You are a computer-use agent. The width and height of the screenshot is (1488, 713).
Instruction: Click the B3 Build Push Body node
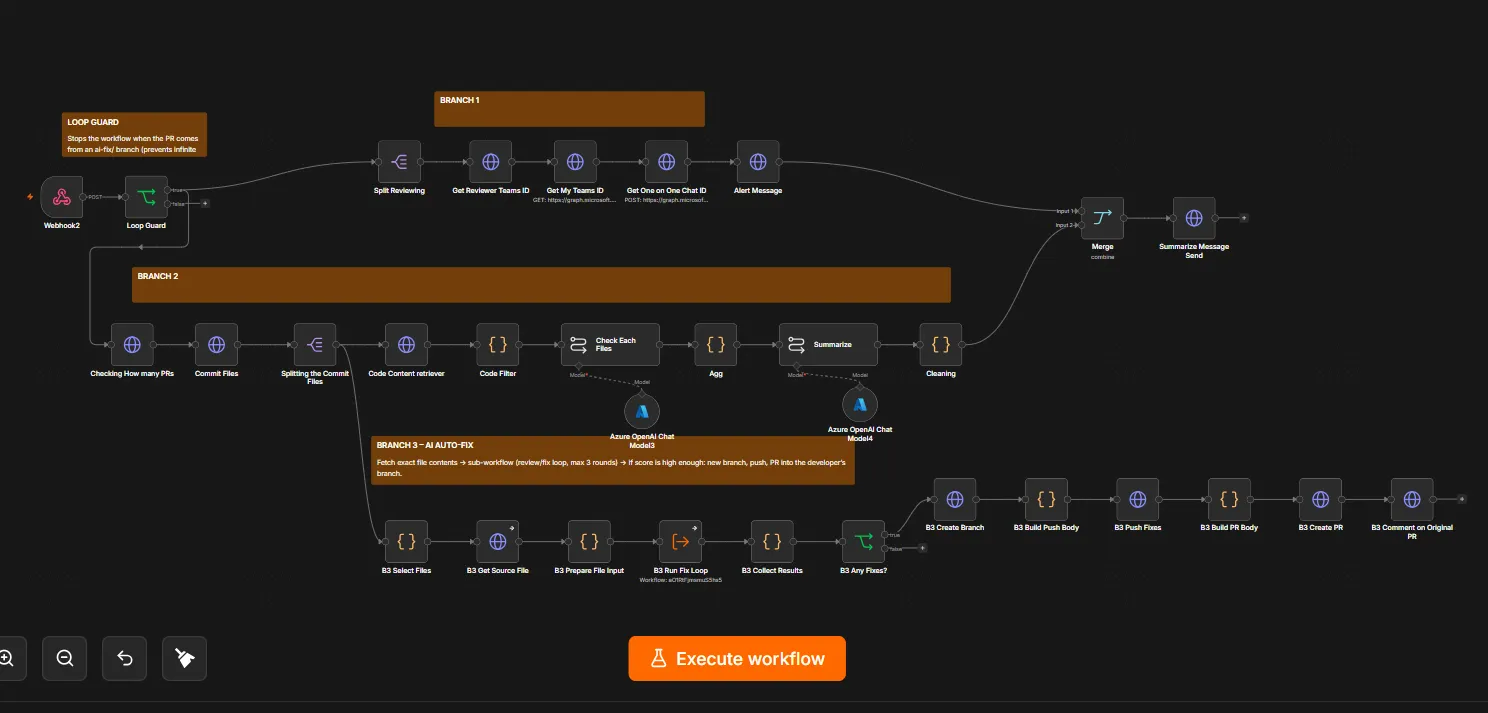1046,499
